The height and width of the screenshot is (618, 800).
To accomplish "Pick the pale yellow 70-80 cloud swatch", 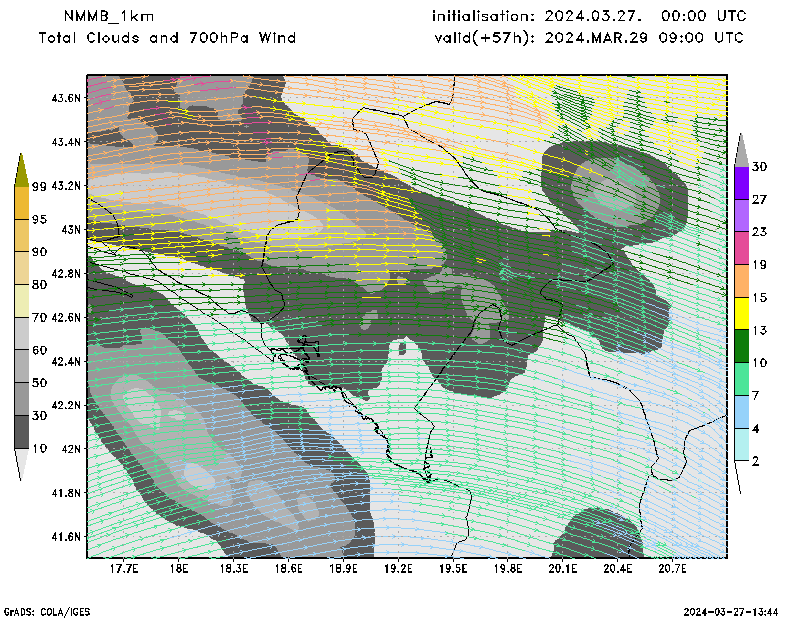I will click(21, 301).
